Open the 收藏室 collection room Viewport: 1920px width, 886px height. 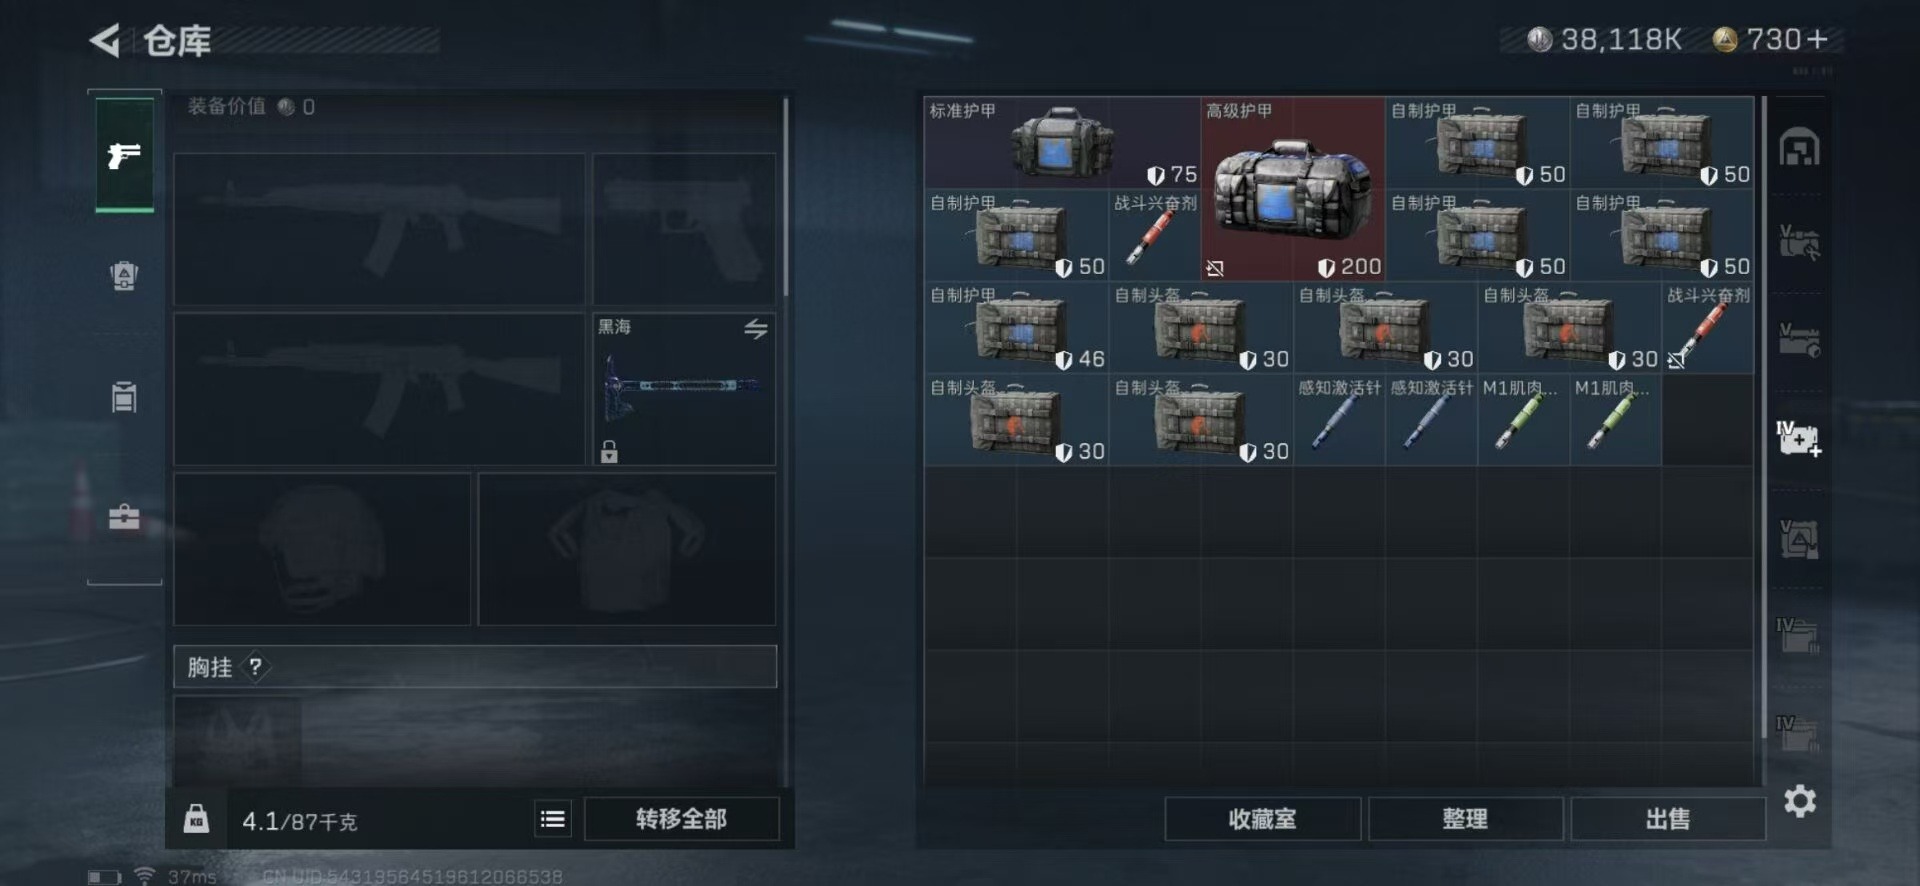click(x=1262, y=819)
